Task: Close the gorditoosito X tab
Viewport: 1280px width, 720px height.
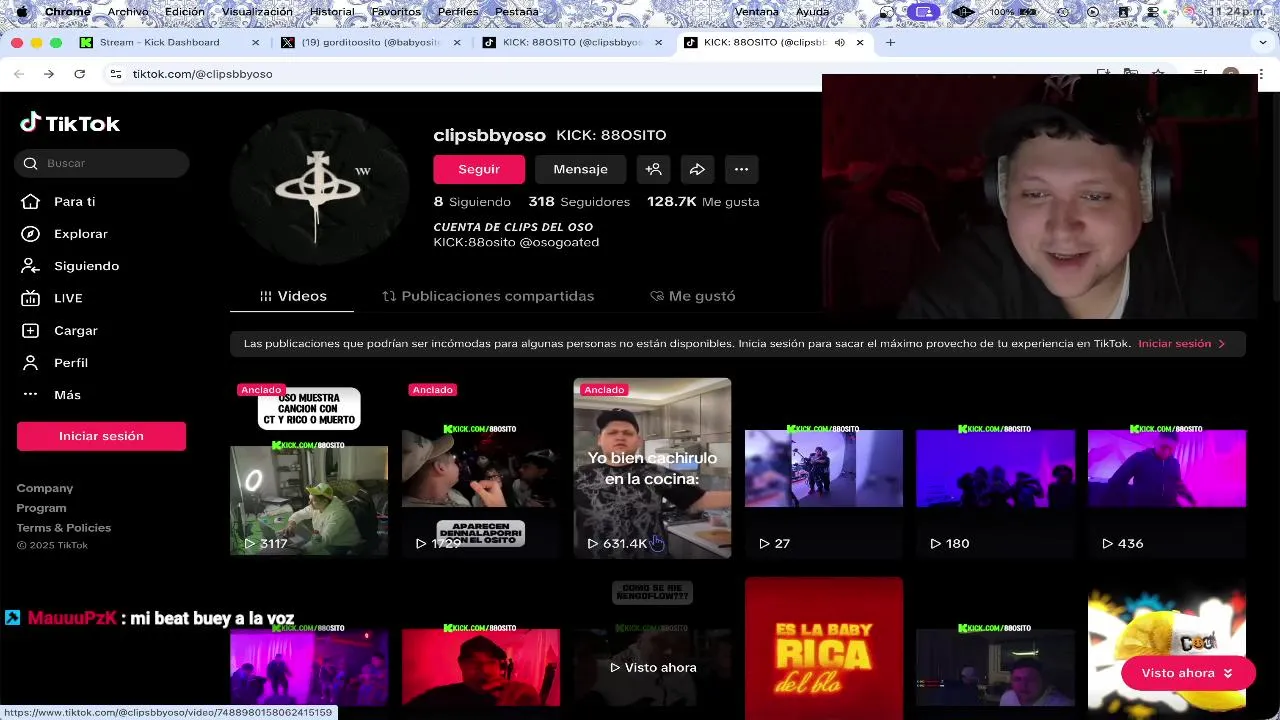Action: pyautogui.click(x=457, y=43)
